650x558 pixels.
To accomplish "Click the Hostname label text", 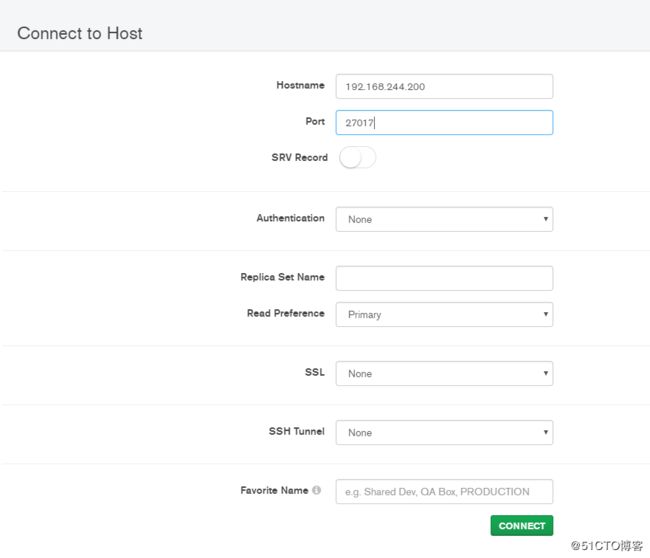I will [x=300, y=85].
